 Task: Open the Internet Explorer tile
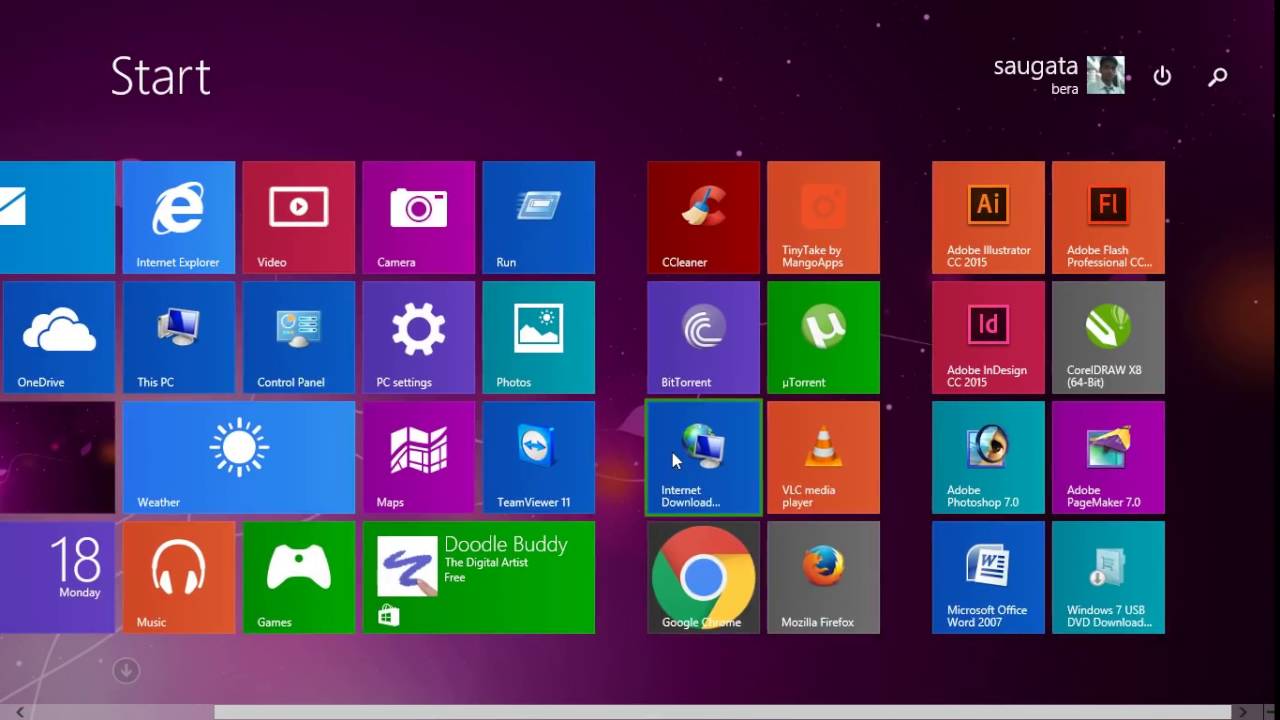(x=179, y=217)
